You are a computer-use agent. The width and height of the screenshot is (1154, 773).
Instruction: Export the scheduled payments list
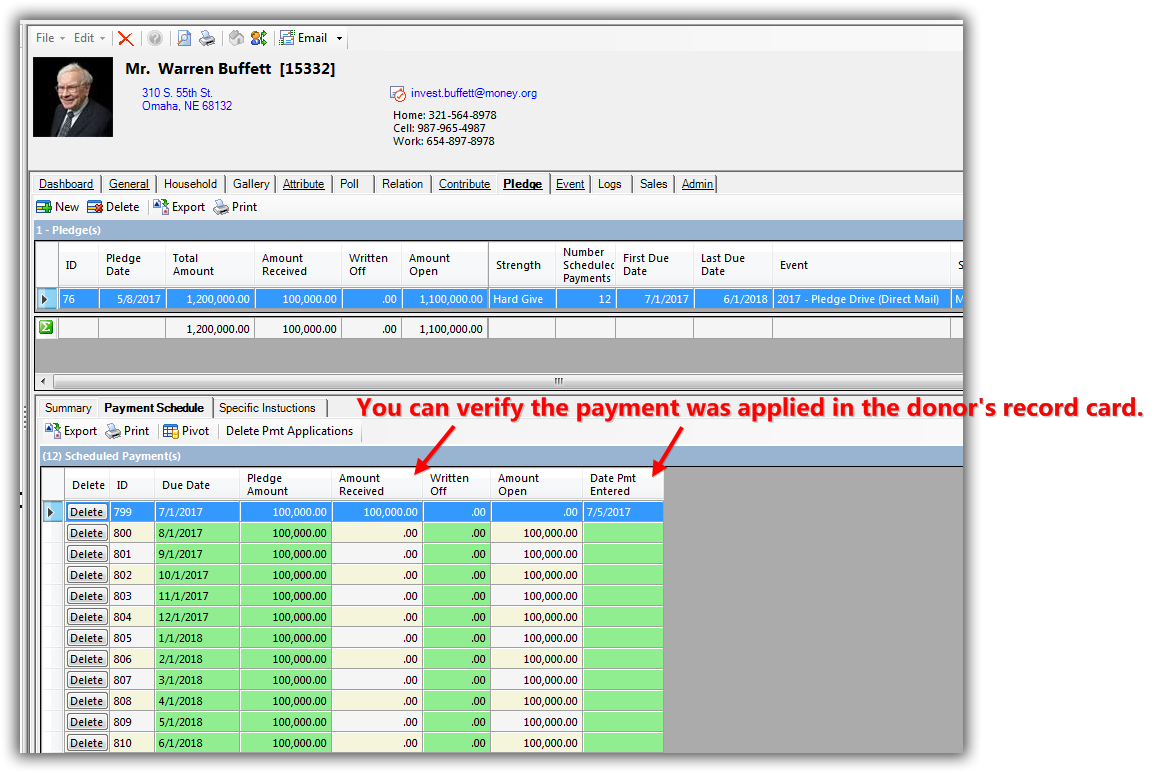click(x=71, y=431)
